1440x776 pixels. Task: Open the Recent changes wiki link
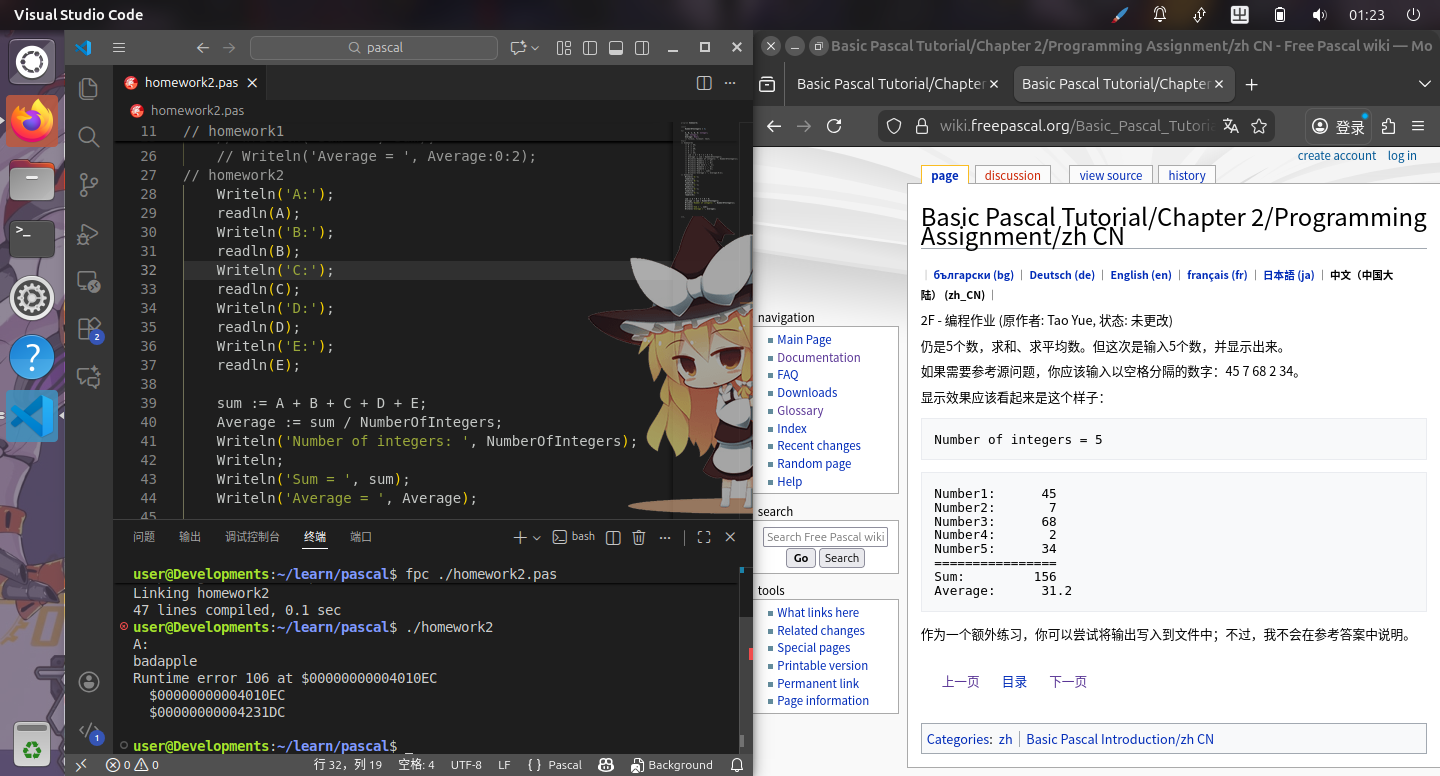click(818, 445)
